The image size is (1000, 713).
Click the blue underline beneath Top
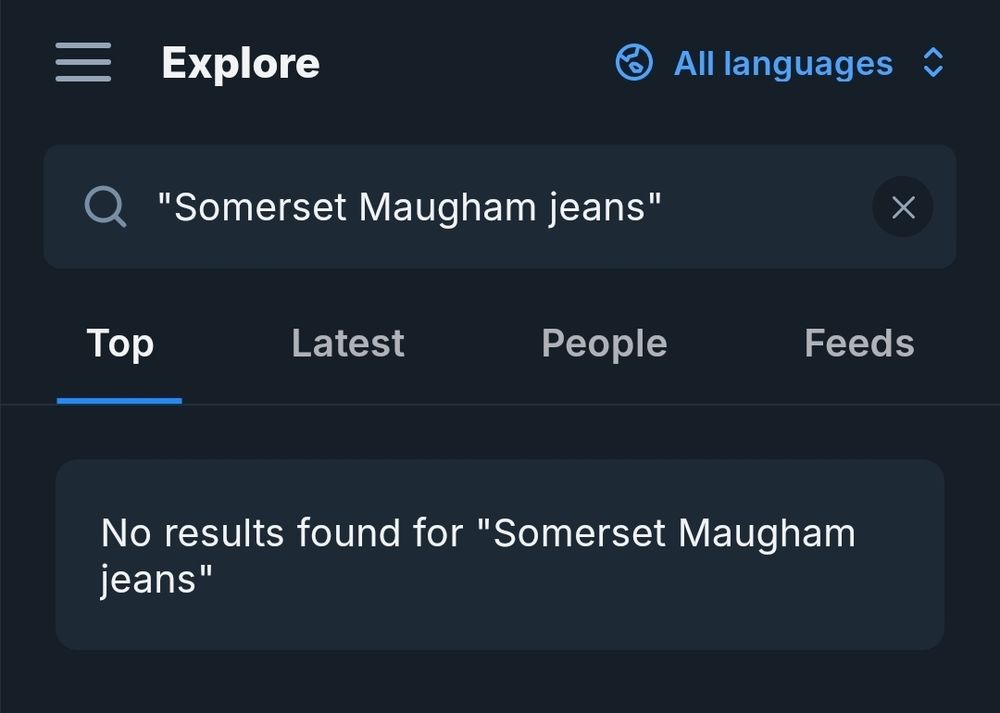(119, 401)
